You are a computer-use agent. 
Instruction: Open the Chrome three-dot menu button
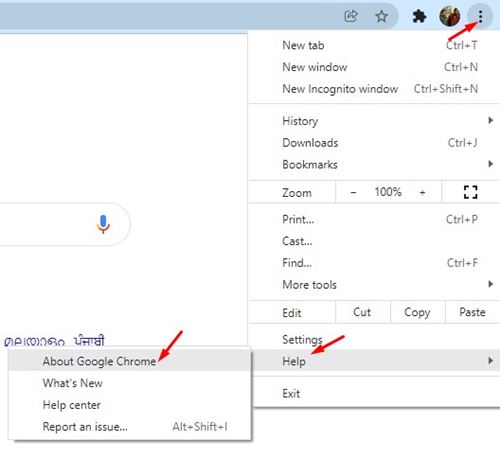pos(480,16)
